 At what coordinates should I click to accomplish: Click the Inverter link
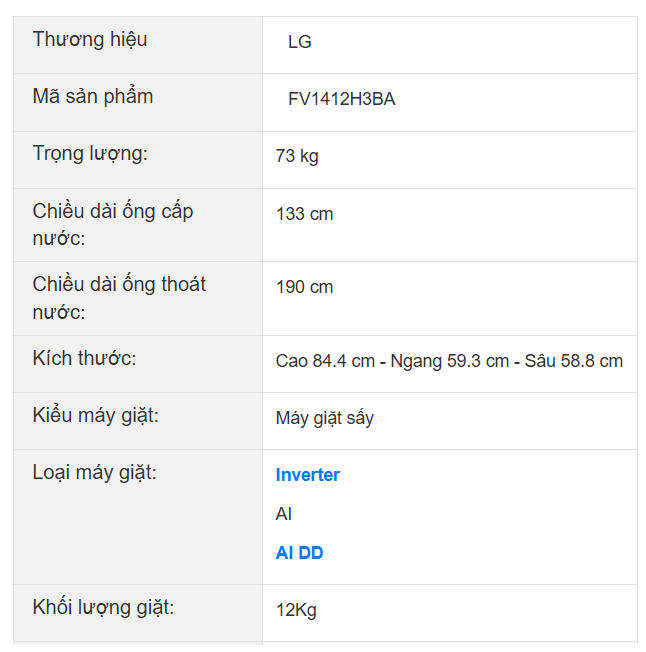[x=307, y=475]
